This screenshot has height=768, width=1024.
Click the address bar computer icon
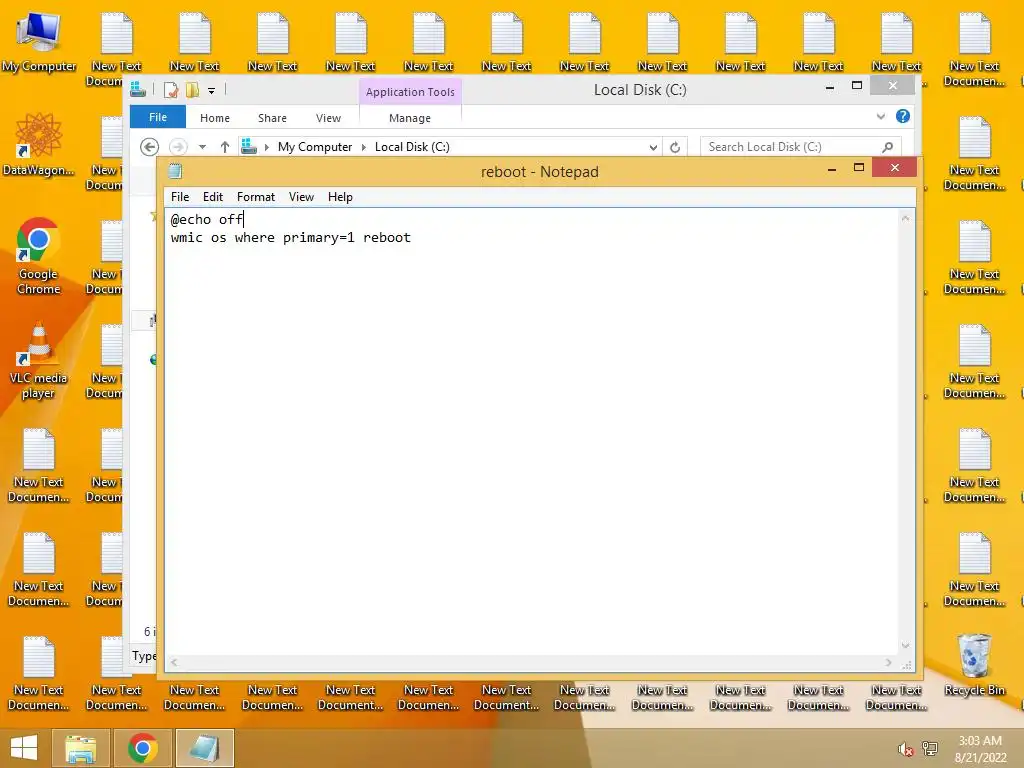pos(249,147)
